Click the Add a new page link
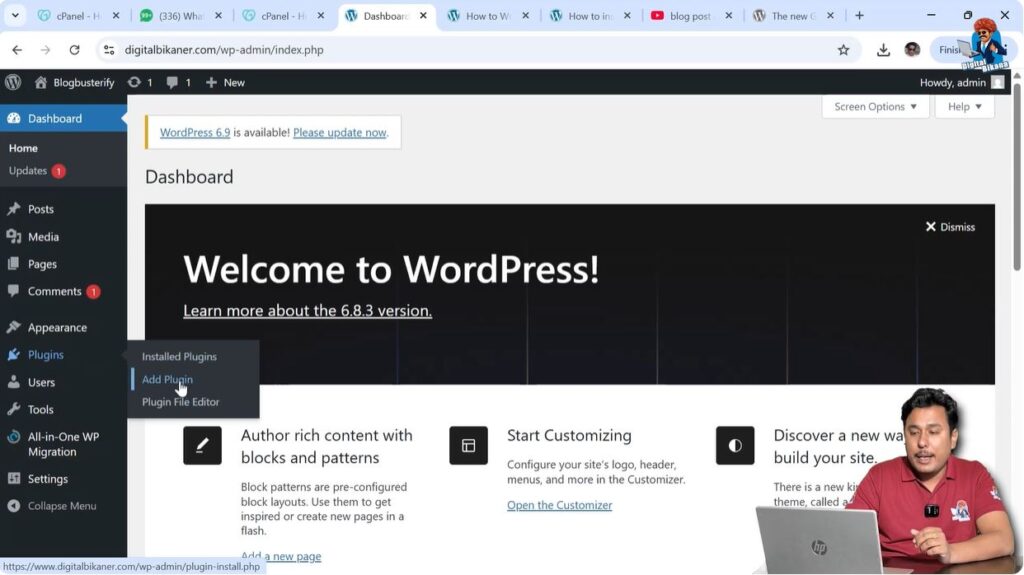The image size is (1024, 575). pos(281,556)
